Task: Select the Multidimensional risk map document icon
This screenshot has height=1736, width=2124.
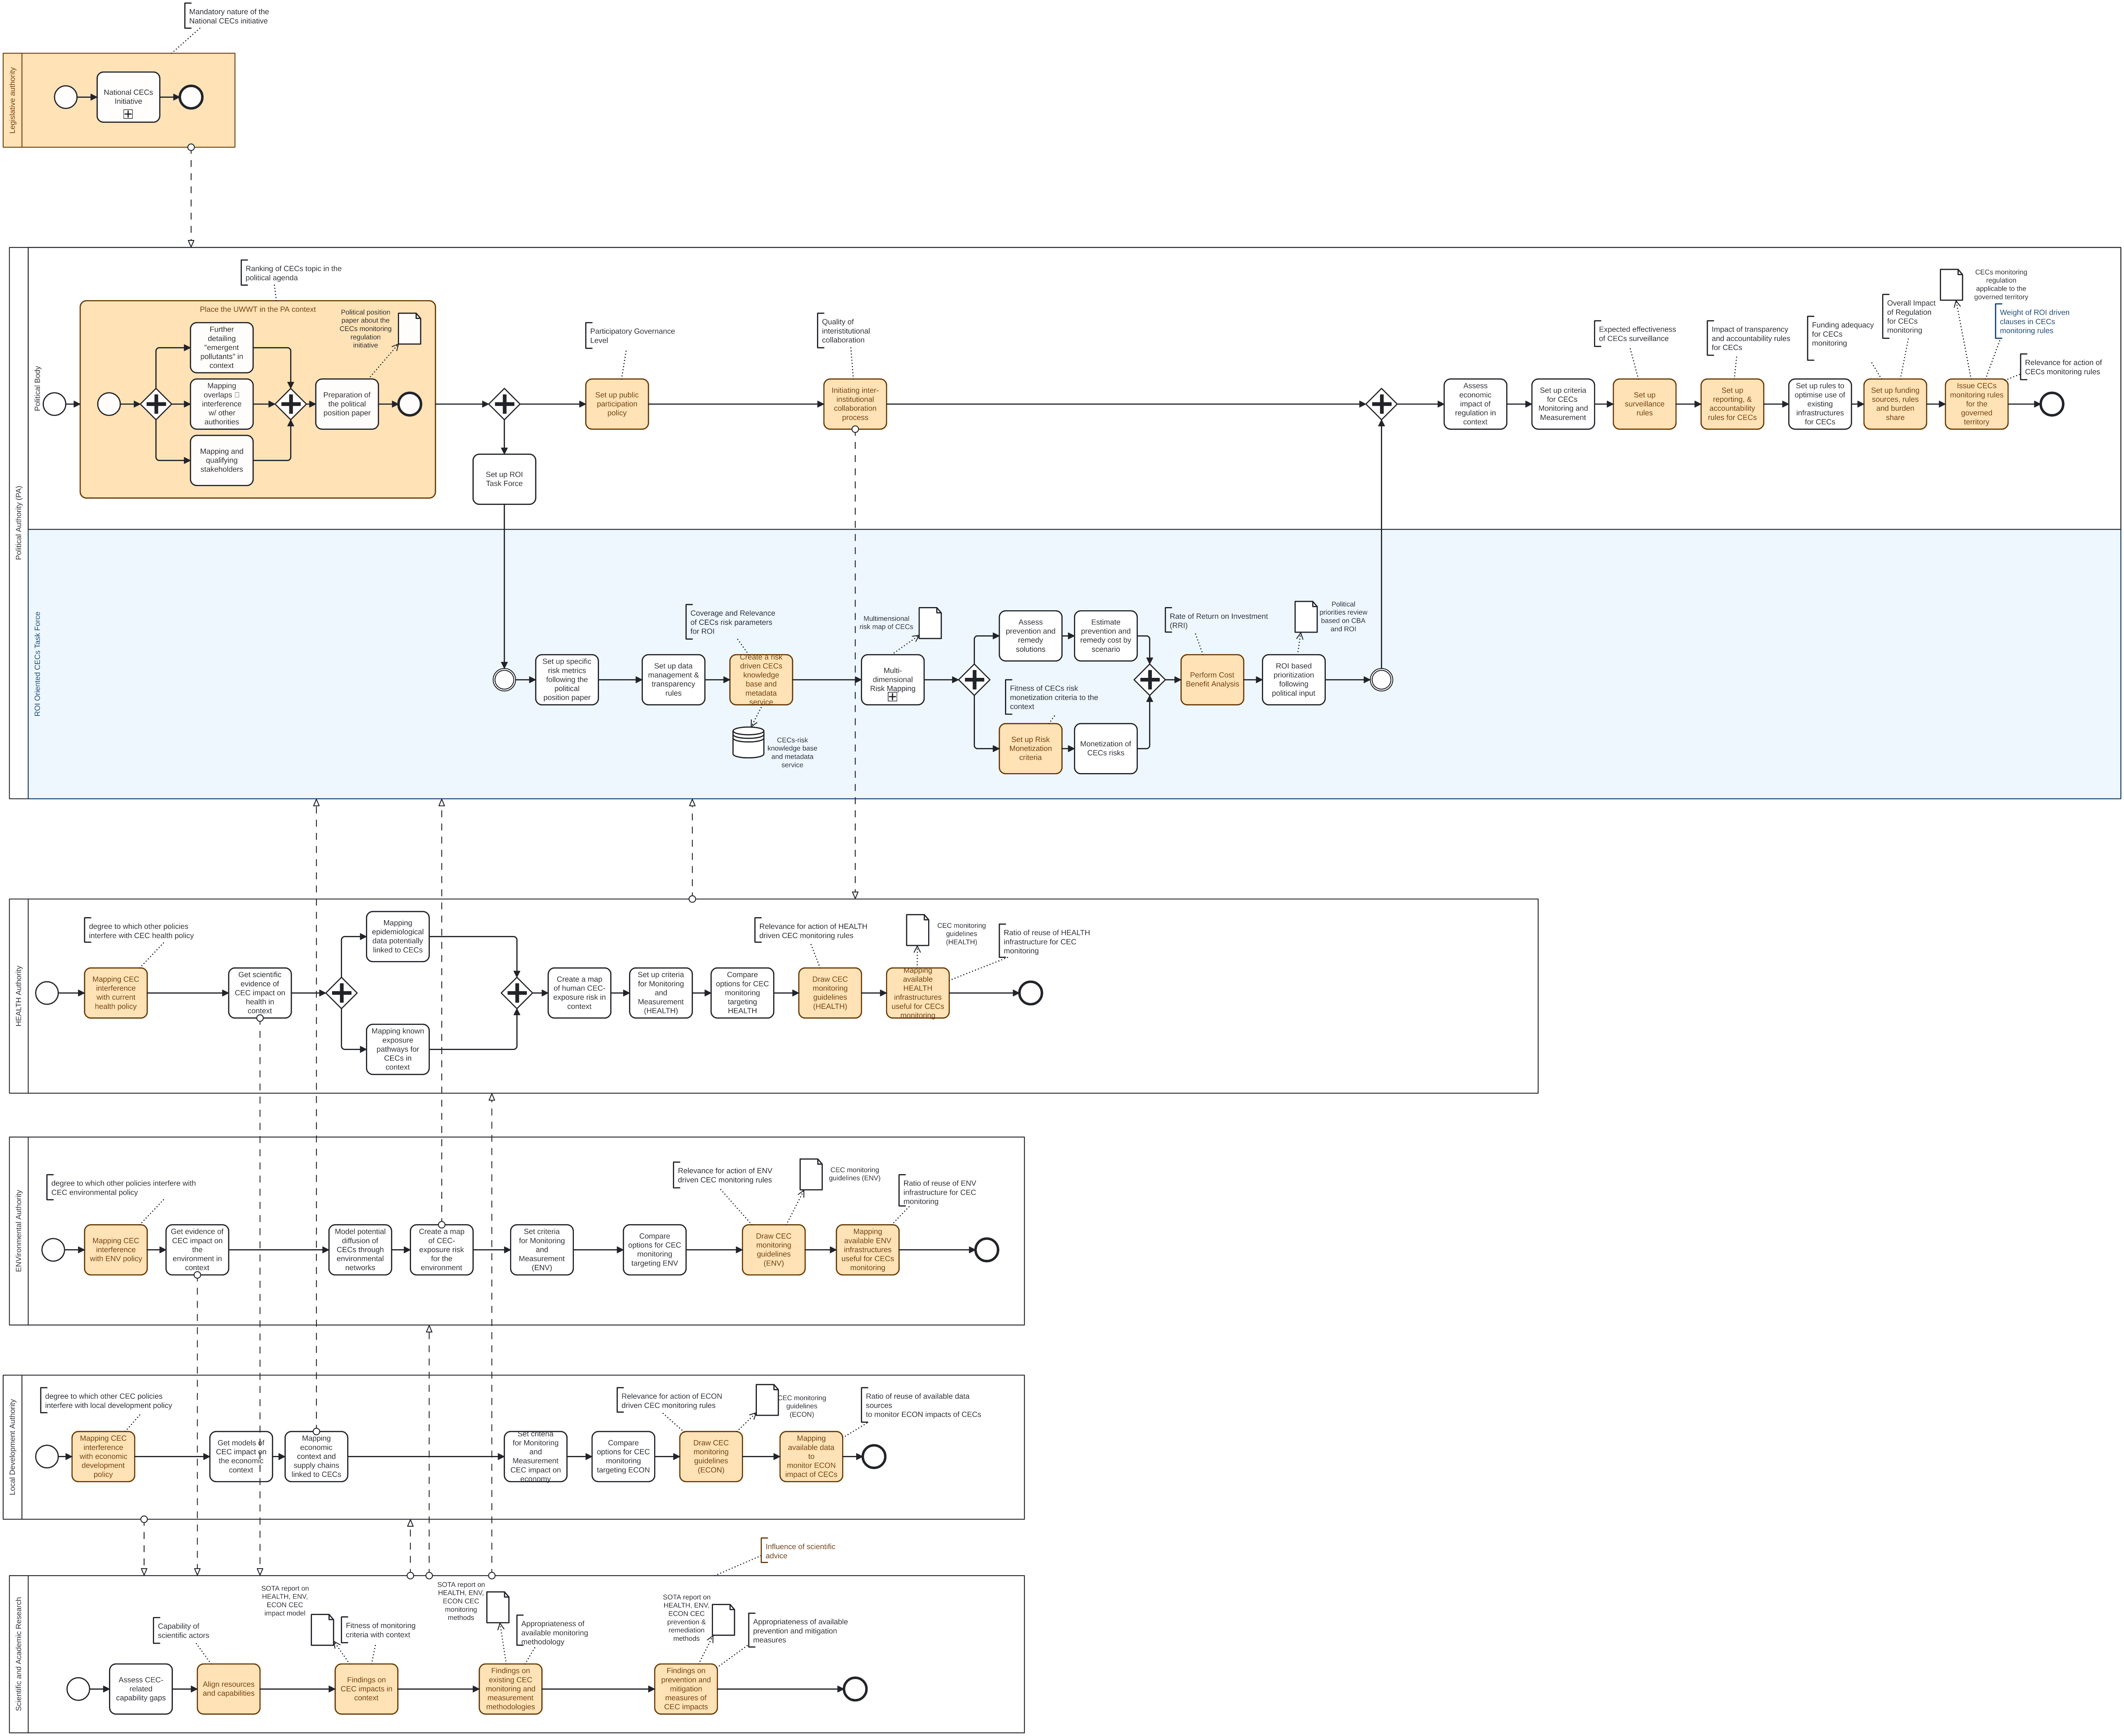Action: [x=930, y=623]
